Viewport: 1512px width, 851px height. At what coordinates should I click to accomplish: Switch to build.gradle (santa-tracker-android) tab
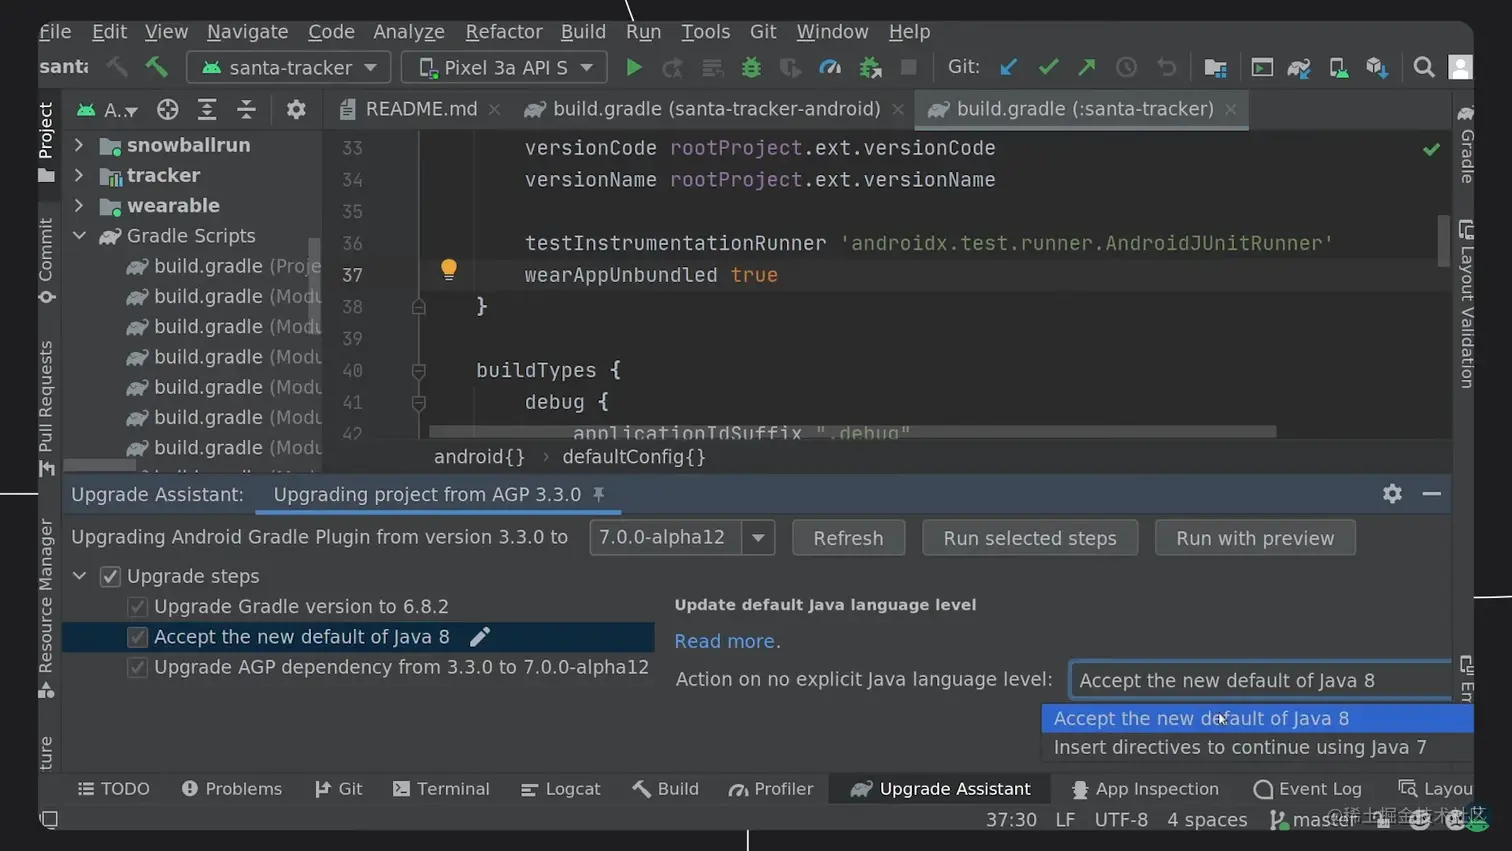[x=716, y=109]
